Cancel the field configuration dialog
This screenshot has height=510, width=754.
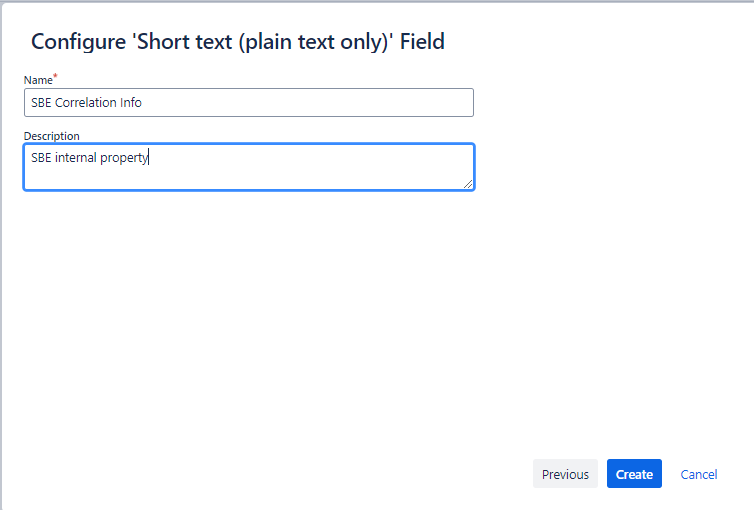pos(698,474)
